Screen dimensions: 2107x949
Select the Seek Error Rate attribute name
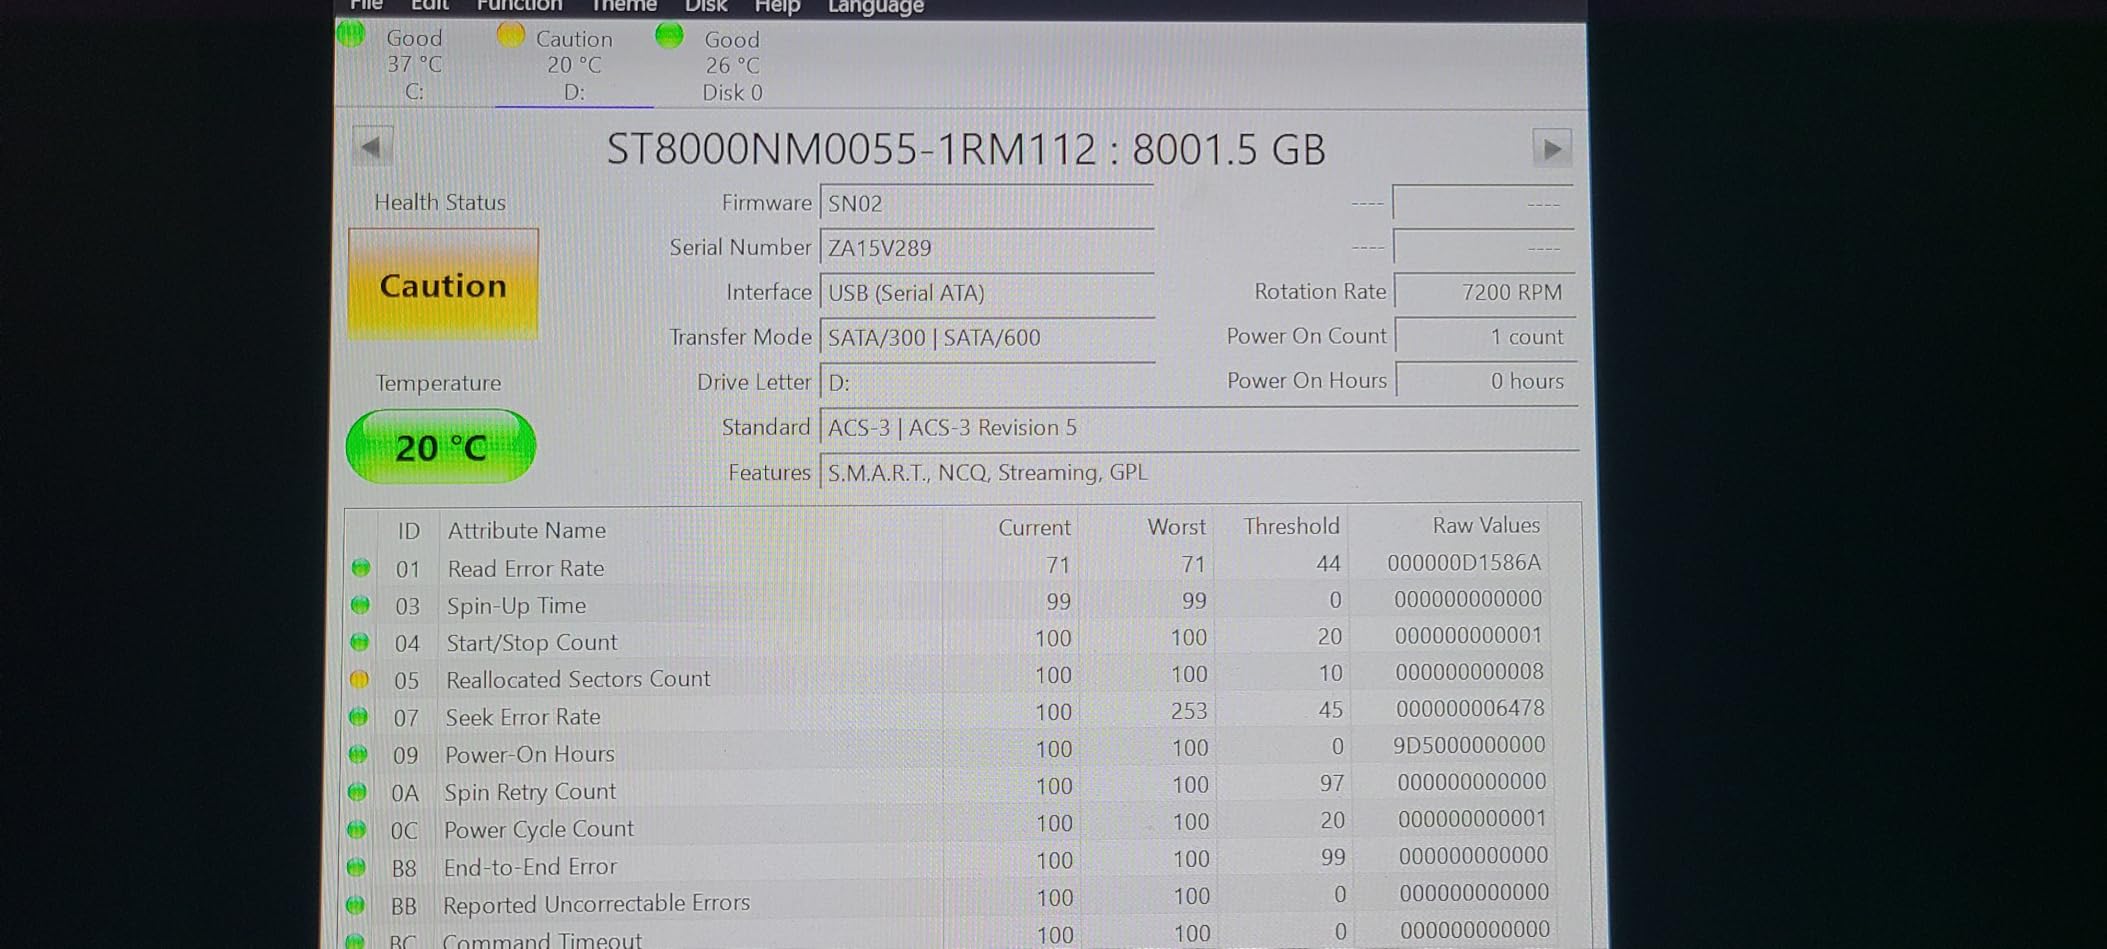[523, 717]
